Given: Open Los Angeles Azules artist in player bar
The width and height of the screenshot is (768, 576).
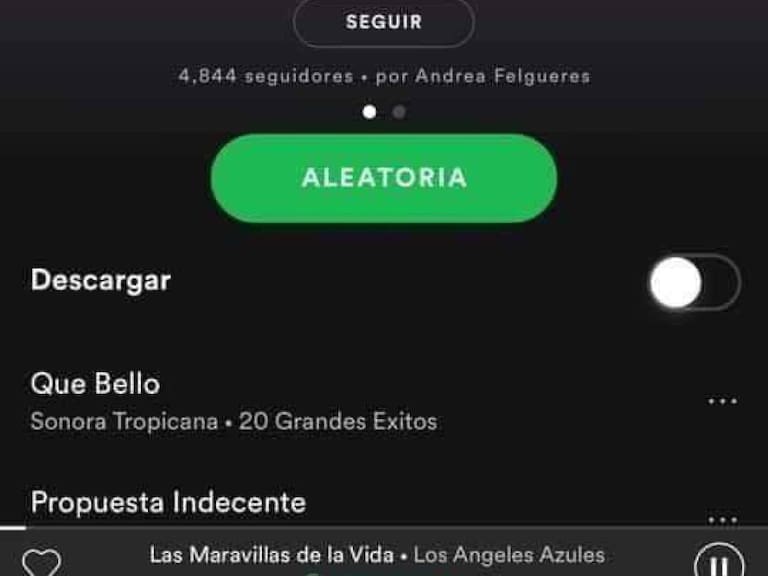Looking at the screenshot, I should click(509, 555).
